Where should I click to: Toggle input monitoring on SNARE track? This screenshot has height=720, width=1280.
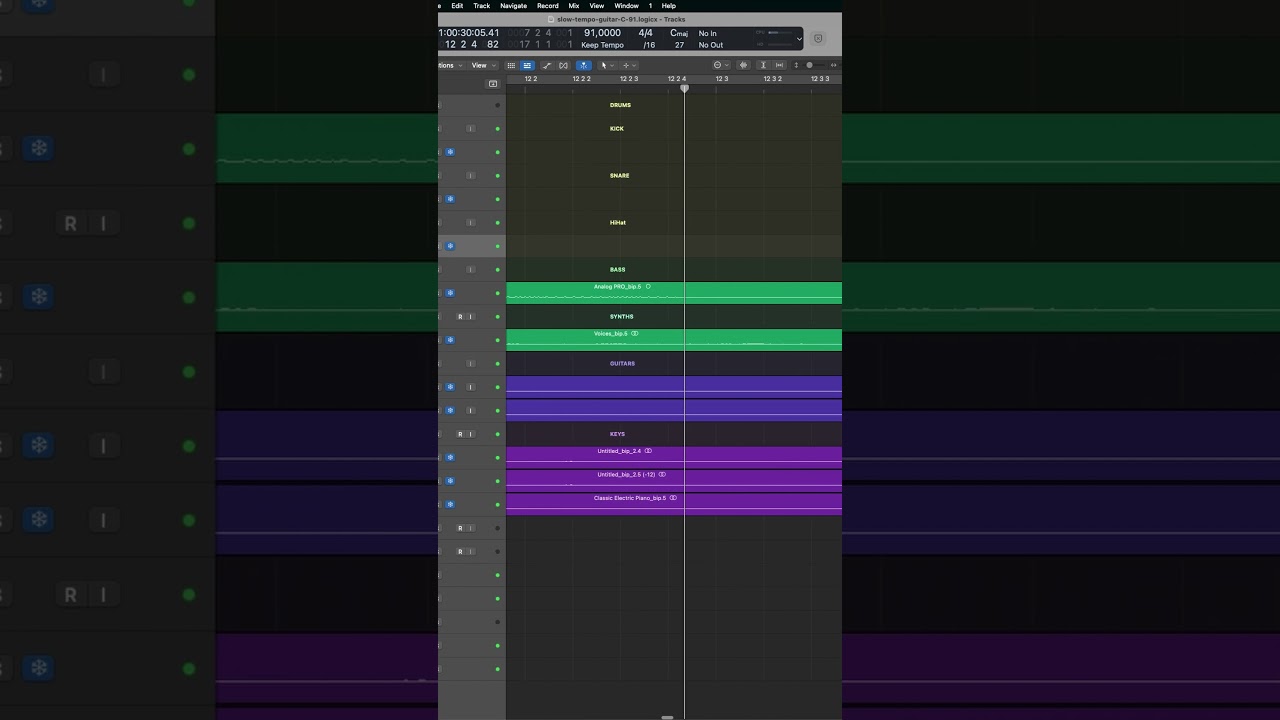coord(470,176)
